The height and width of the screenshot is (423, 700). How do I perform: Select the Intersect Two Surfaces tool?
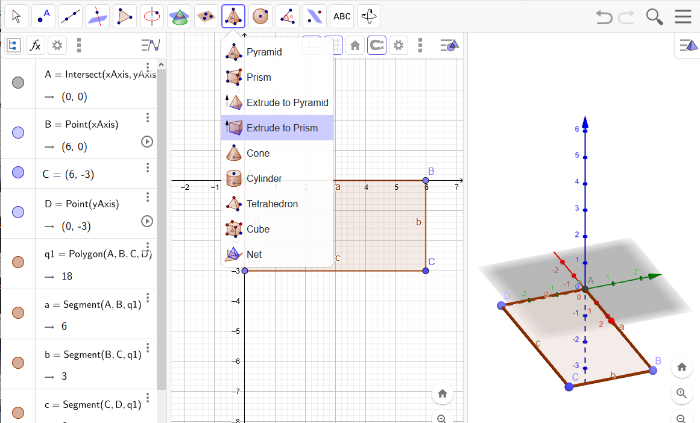pos(179,17)
